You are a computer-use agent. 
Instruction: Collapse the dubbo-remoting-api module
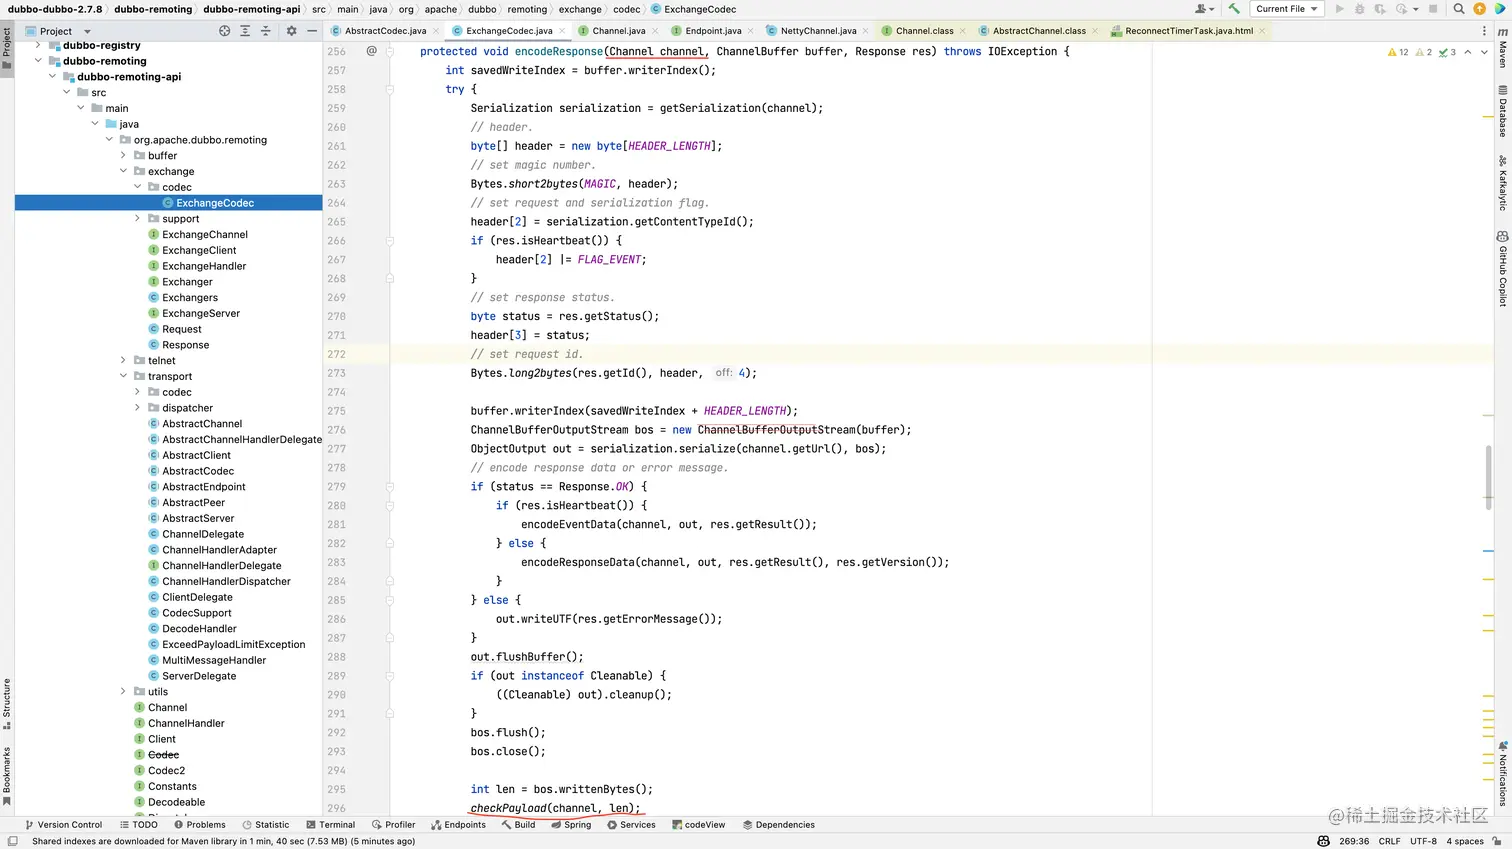[x=53, y=77]
